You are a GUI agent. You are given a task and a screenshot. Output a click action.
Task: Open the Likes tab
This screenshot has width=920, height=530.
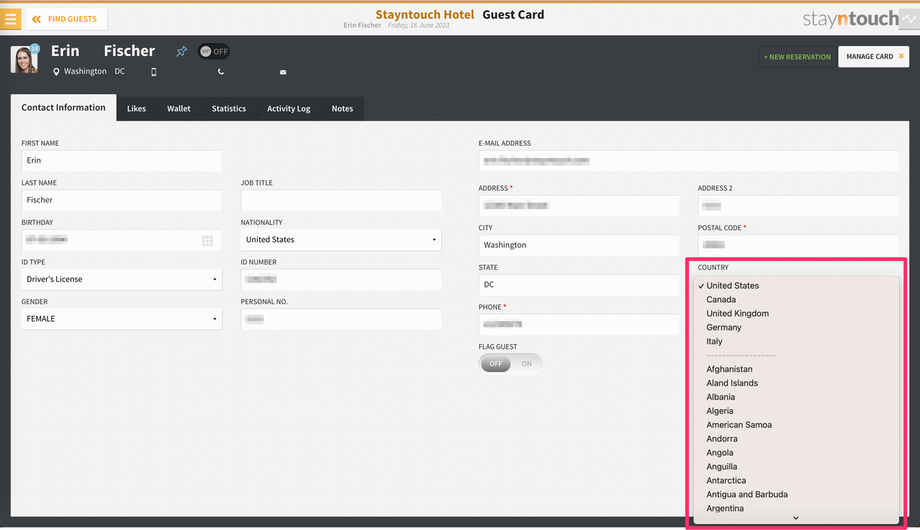click(x=136, y=109)
